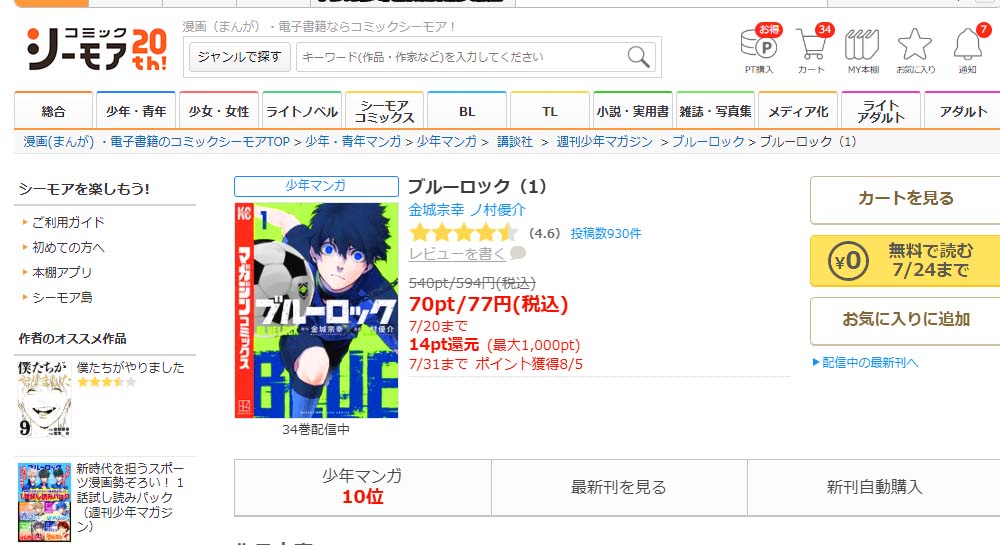Open author link 金城宗幸
Viewport: 1000px width, 545px height.
(x=436, y=210)
